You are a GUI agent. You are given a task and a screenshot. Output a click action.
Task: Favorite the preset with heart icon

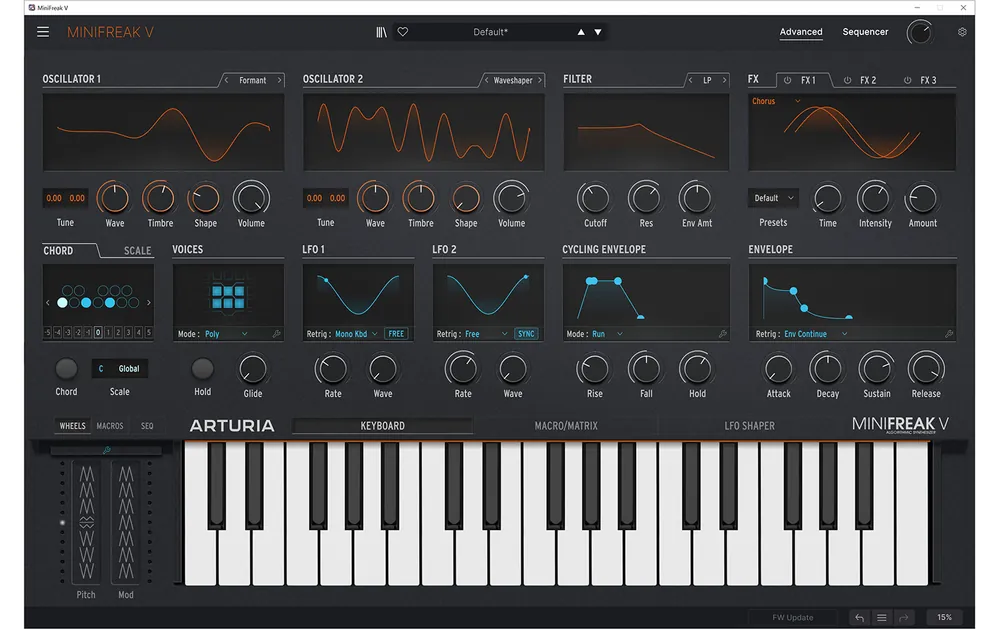[x=403, y=32]
